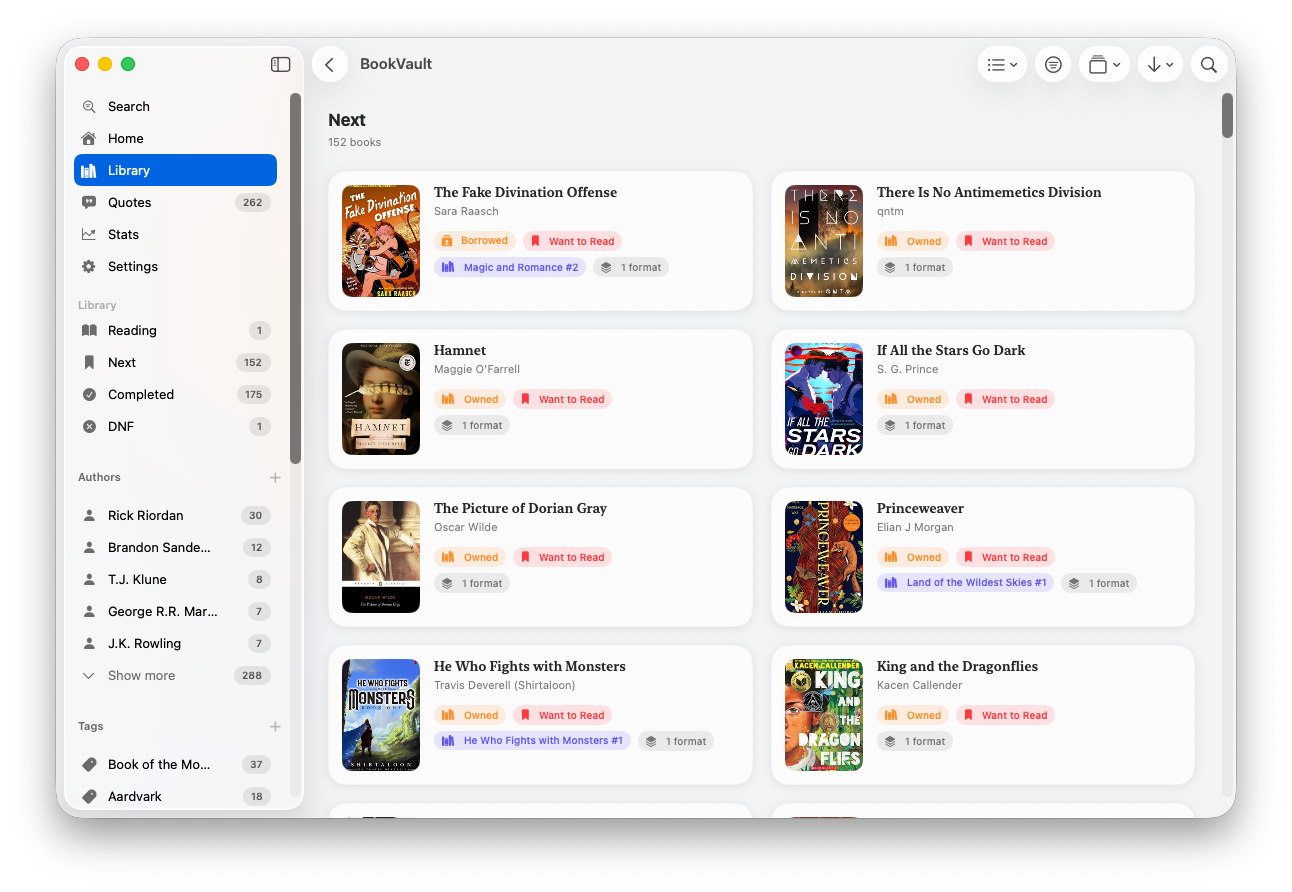Open the Hamnet book cover

[x=381, y=399]
